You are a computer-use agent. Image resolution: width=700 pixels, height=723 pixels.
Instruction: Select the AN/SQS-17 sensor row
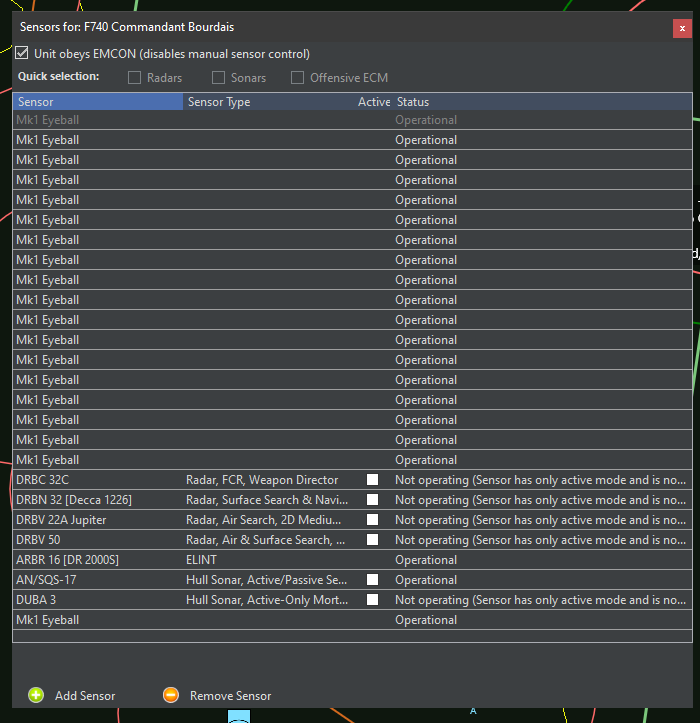pos(352,580)
